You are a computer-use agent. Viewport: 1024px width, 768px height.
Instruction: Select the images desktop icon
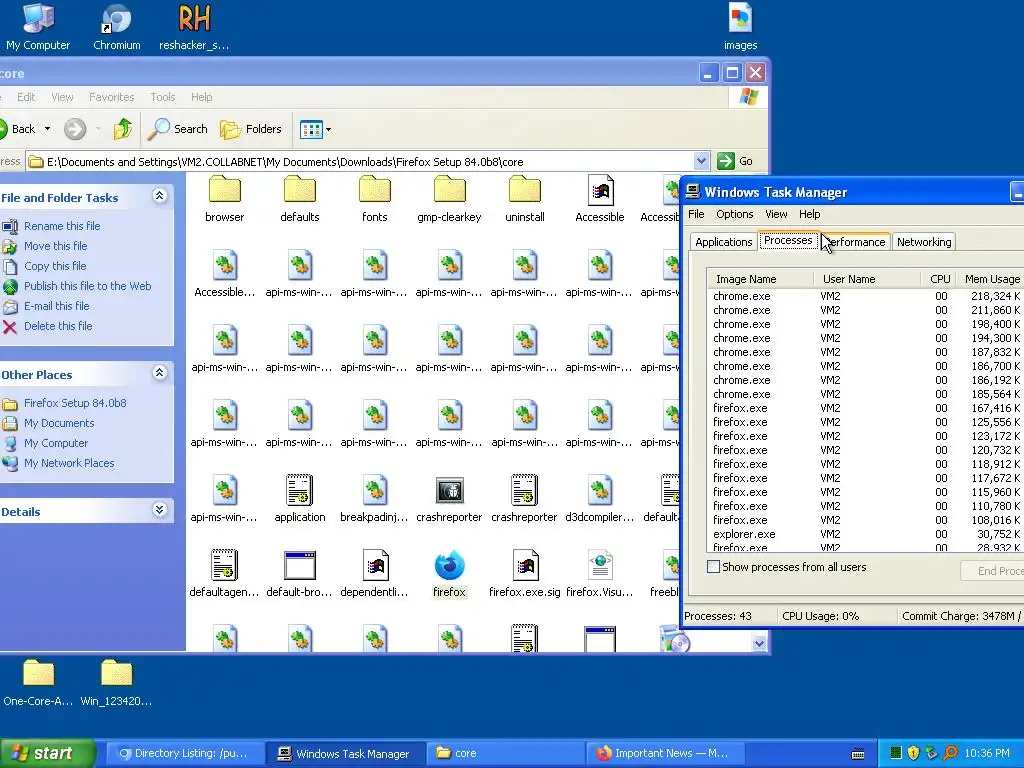tap(740, 26)
